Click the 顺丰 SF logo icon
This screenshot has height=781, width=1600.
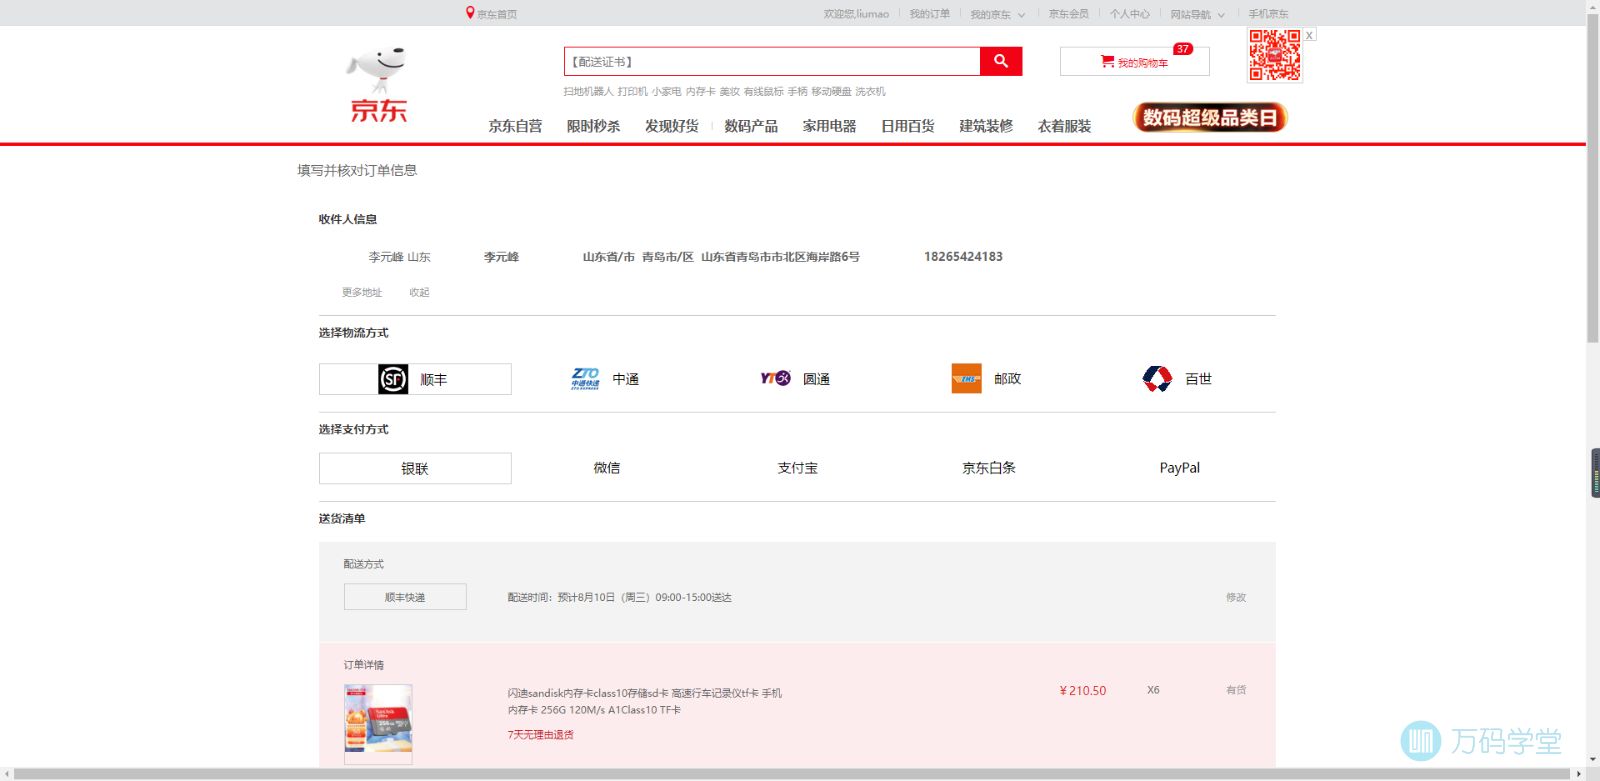[x=393, y=379]
